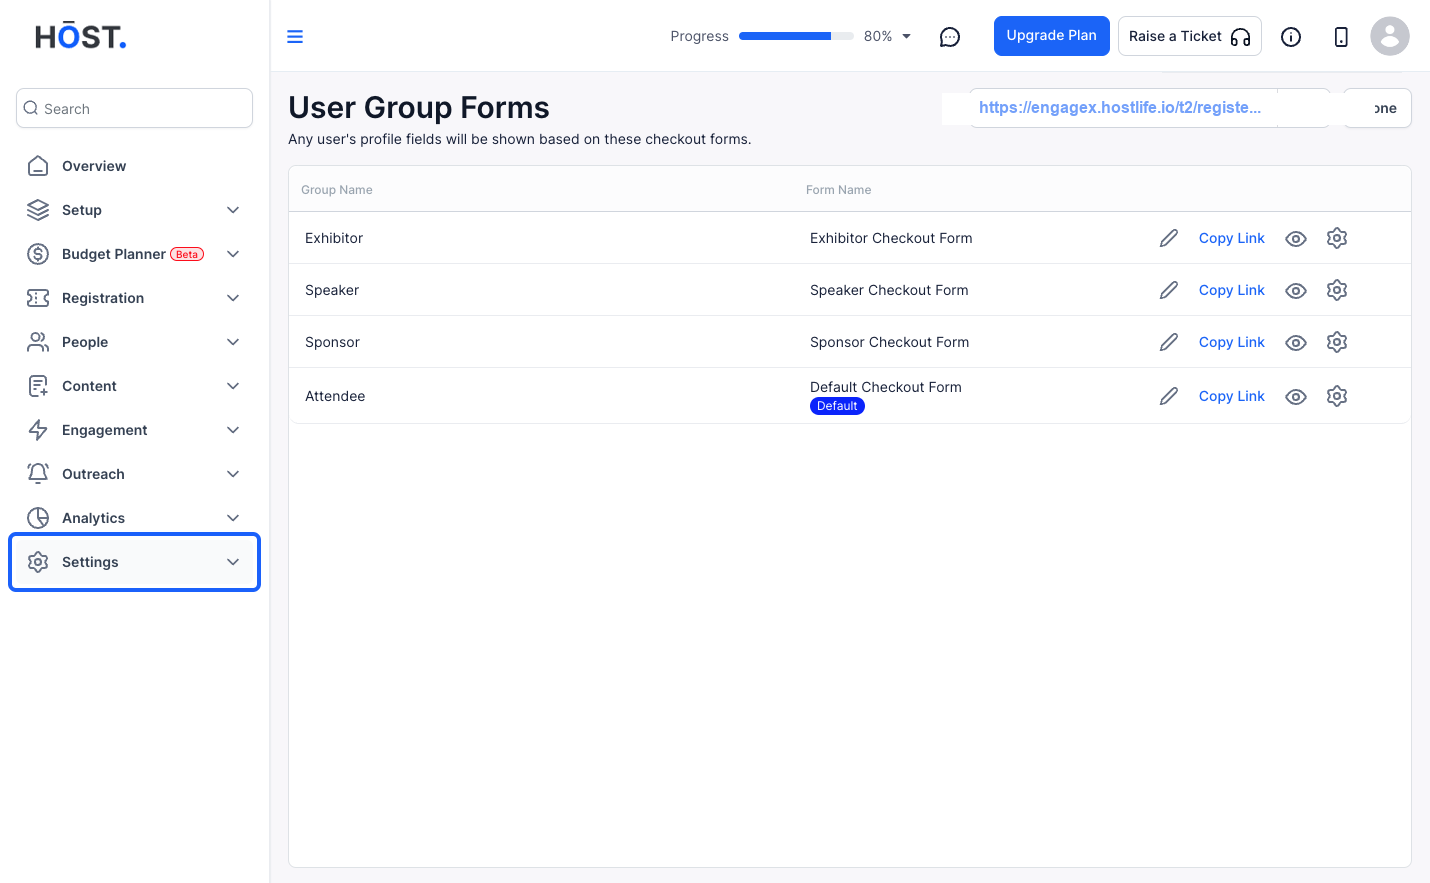Open the progress percentage dropdown arrow

[907, 36]
